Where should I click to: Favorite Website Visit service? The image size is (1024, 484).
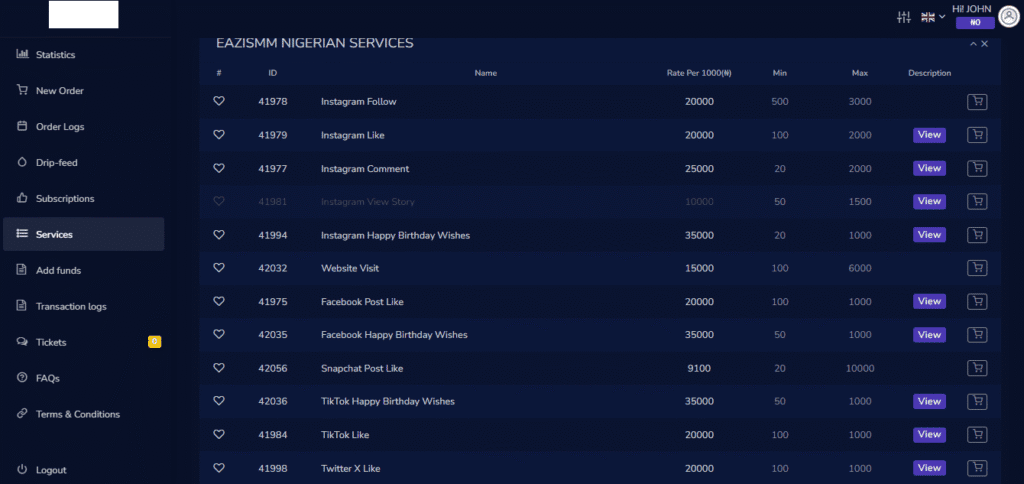click(x=219, y=268)
